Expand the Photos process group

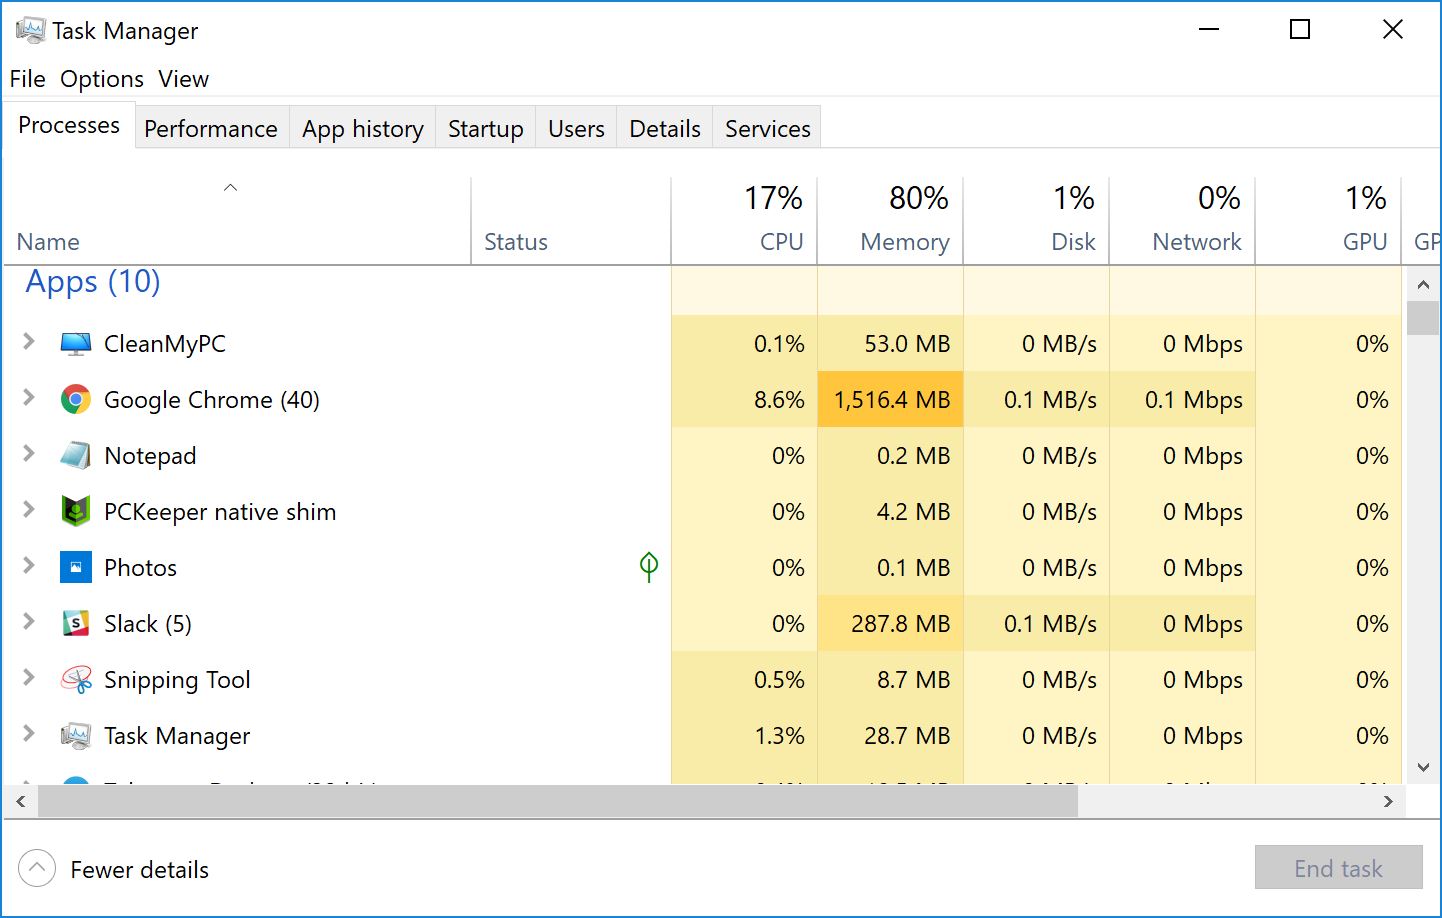(x=29, y=566)
